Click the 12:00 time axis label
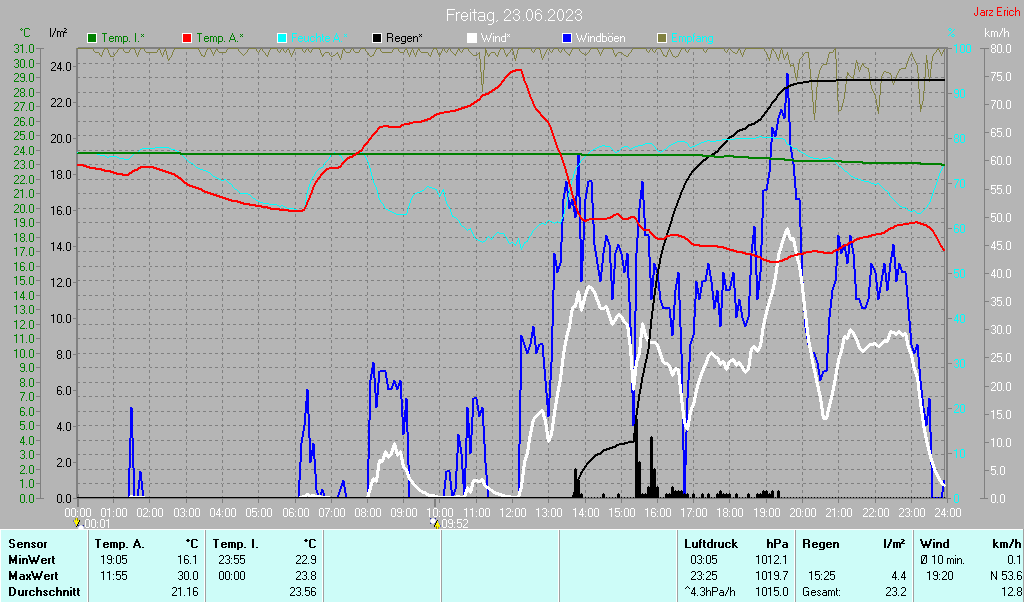 (x=512, y=512)
